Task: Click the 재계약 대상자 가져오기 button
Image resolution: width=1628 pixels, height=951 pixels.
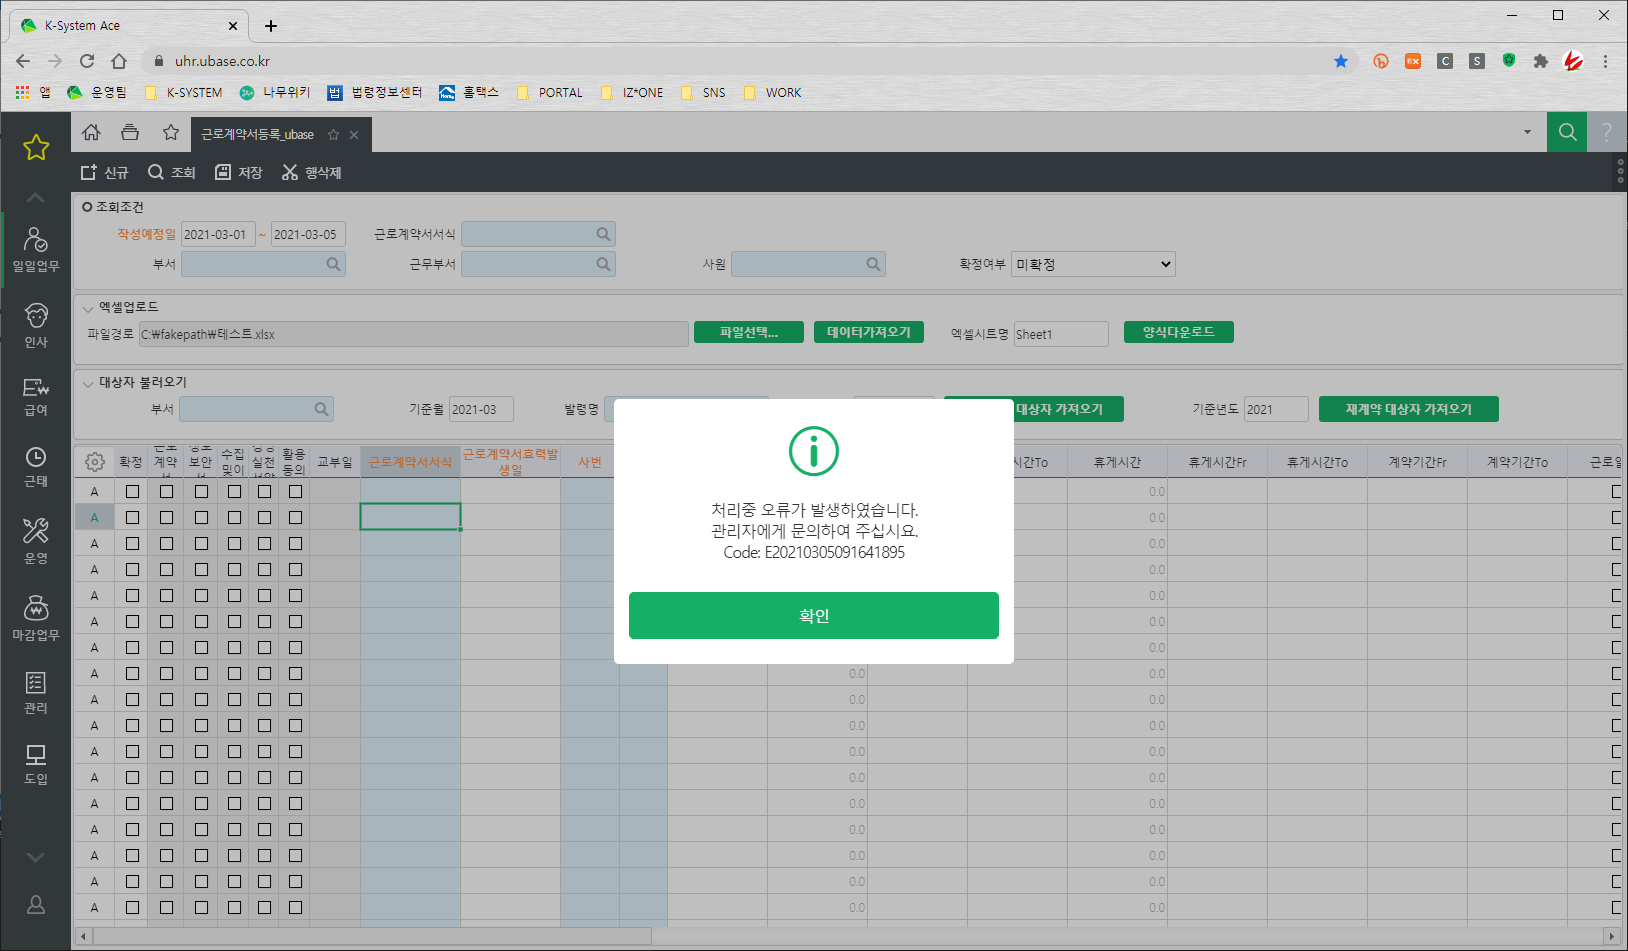Action: pos(1409,409)
